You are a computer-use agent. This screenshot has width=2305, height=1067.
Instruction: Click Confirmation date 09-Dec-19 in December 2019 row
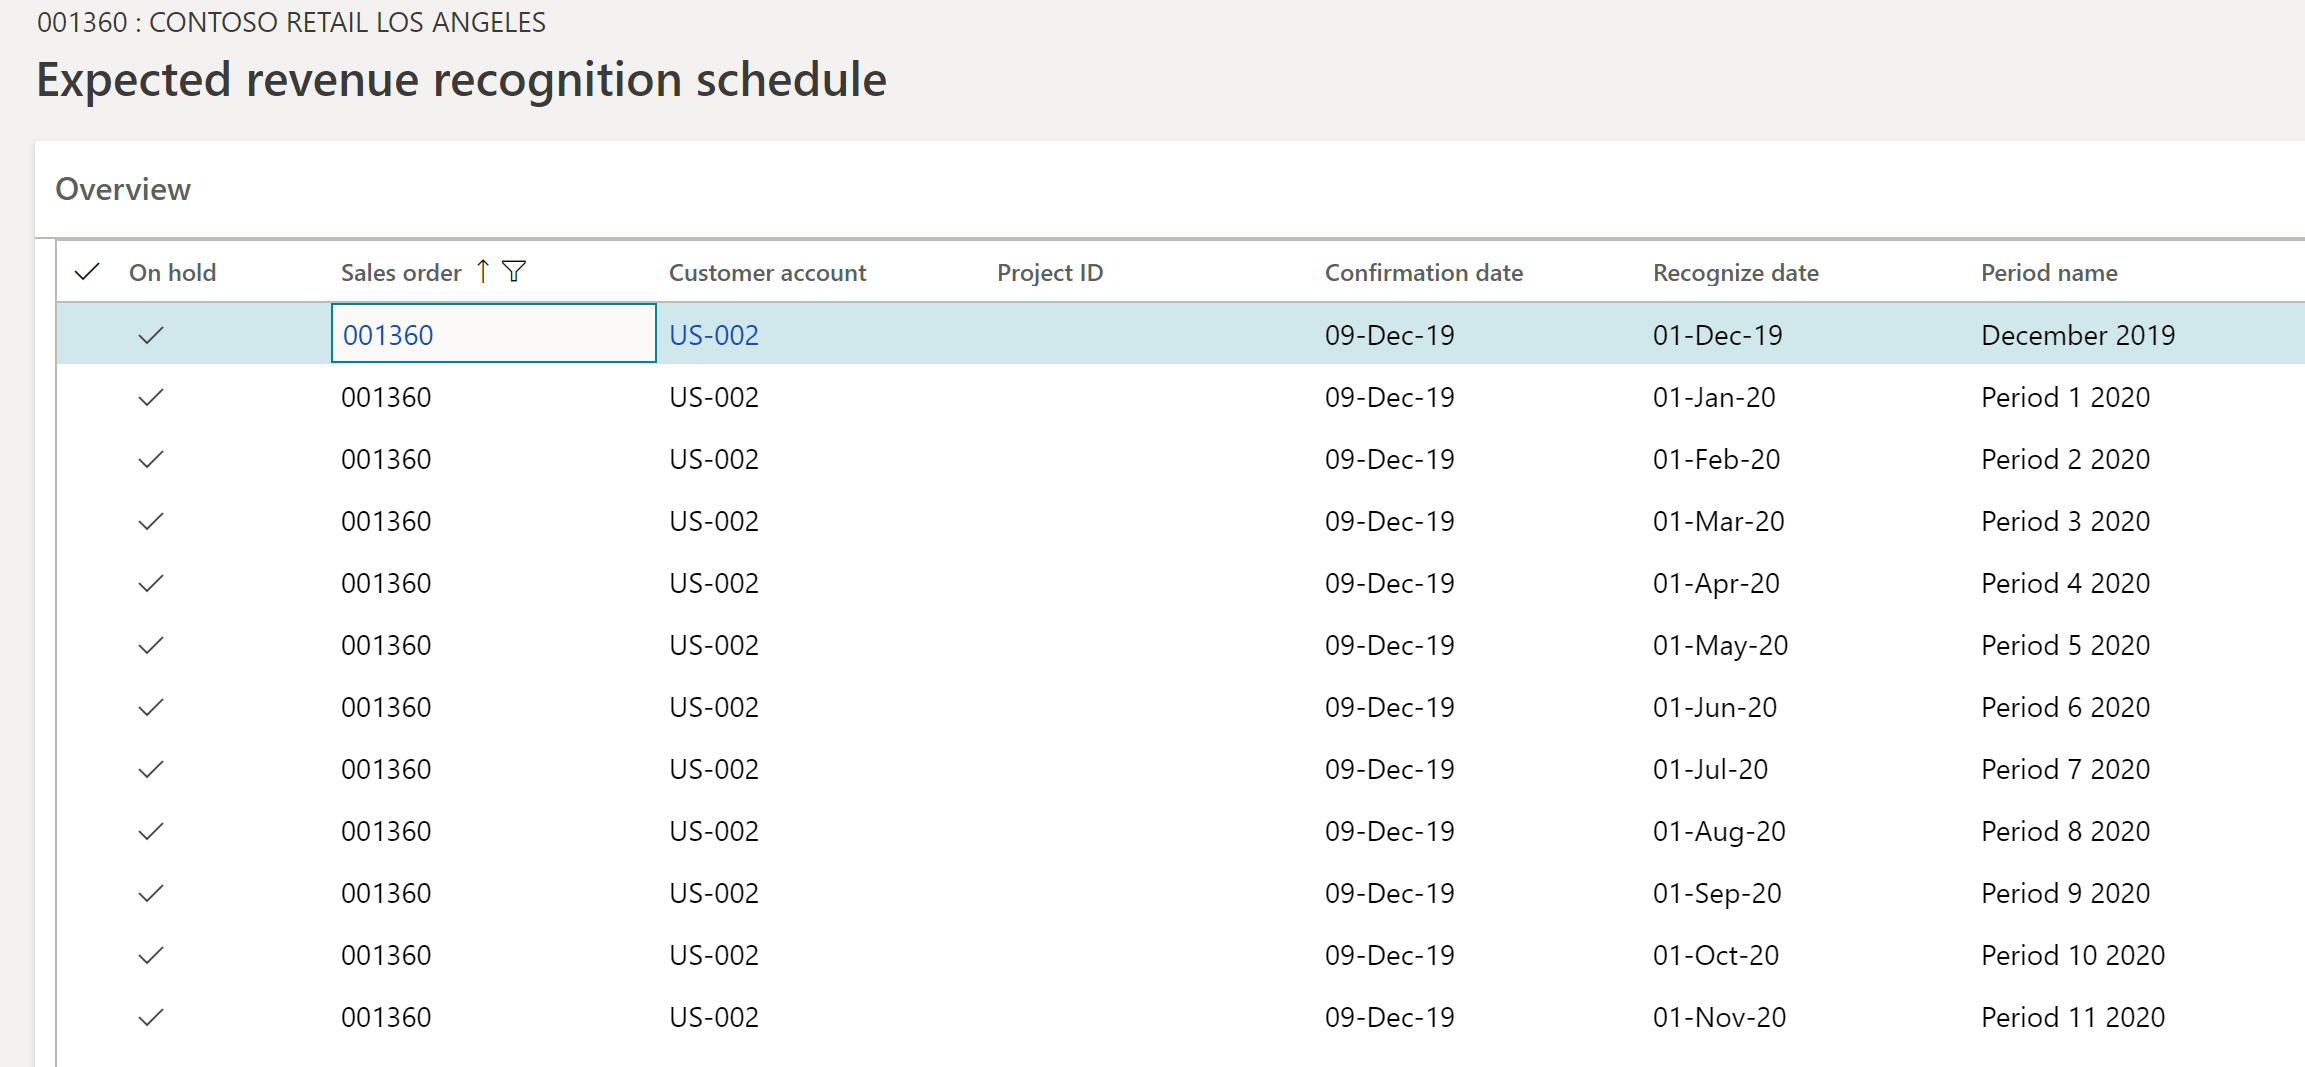point(1390,335)
